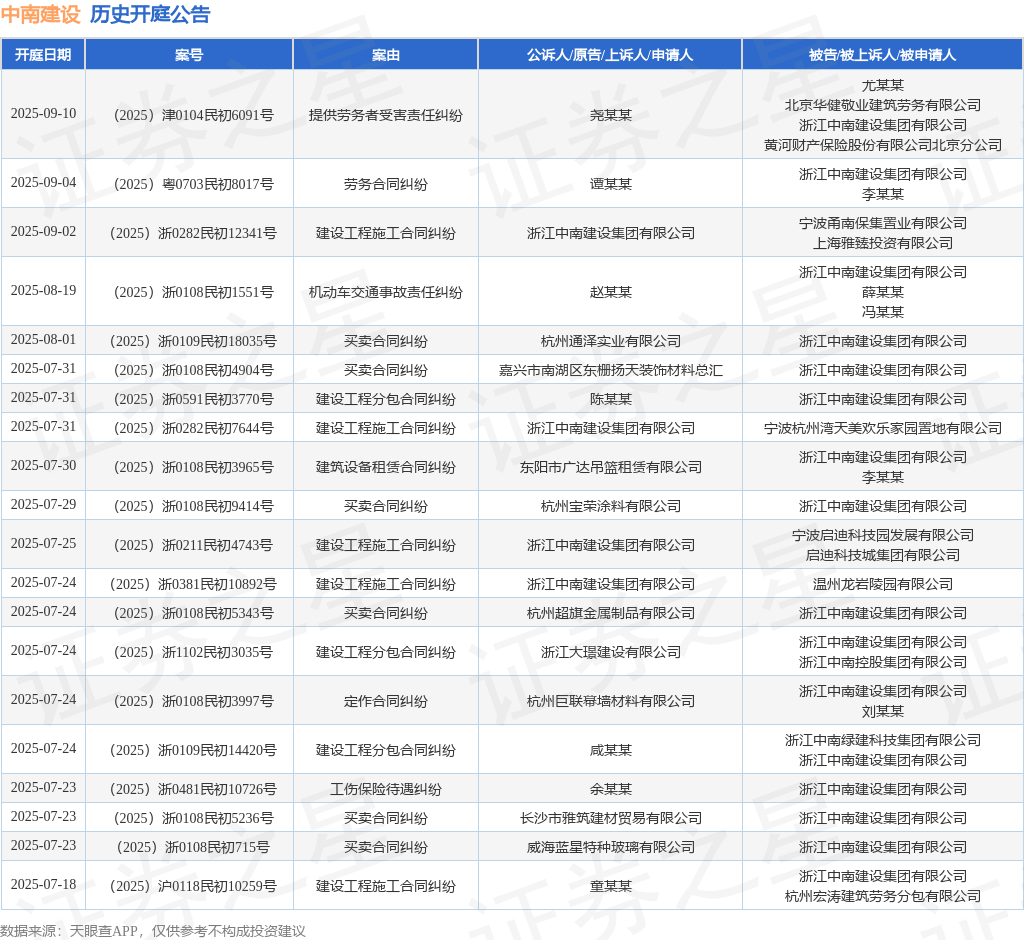This screenshot has width=1024, height=940.
Task: Click the 案由 column header
Action: tap(385, 55)
